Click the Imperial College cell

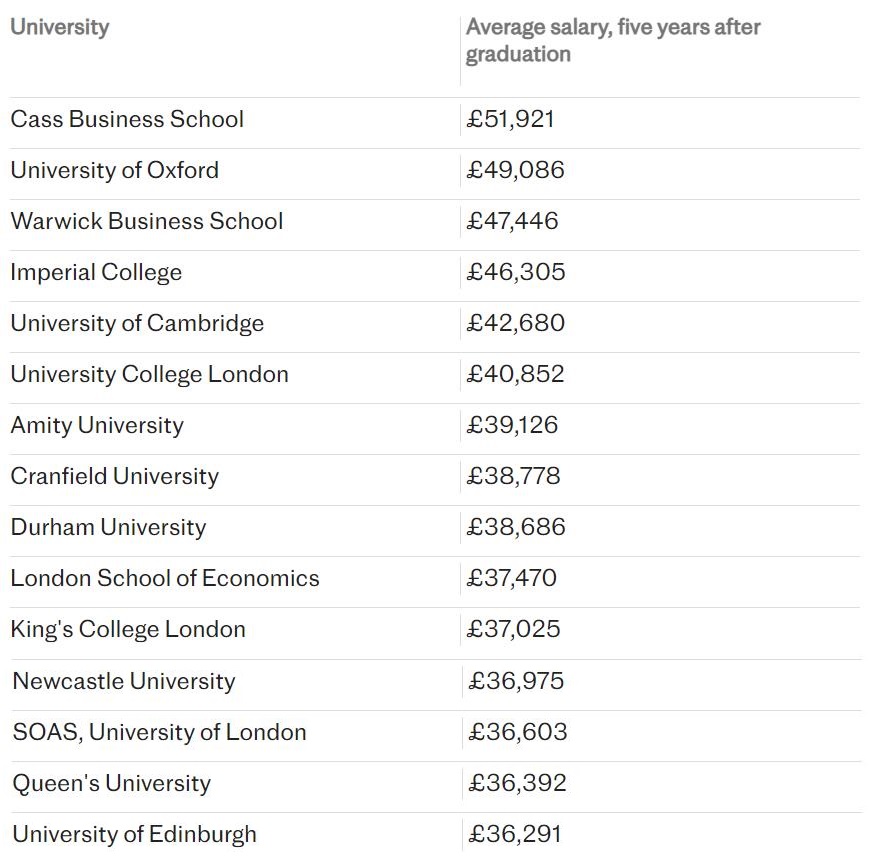[x=96, y=272]
